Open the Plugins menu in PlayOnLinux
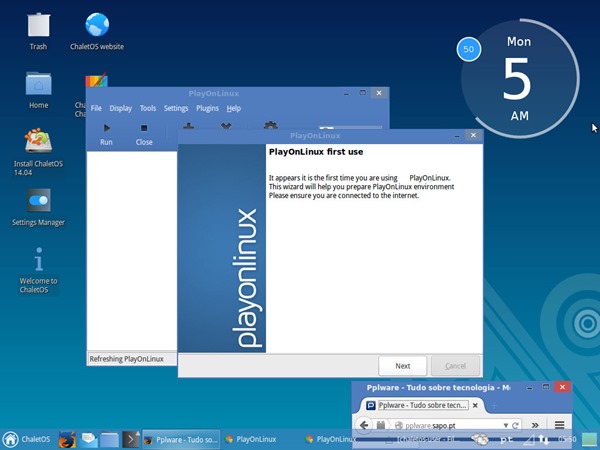This screenshot has width=600, height=450. [207, 108]
